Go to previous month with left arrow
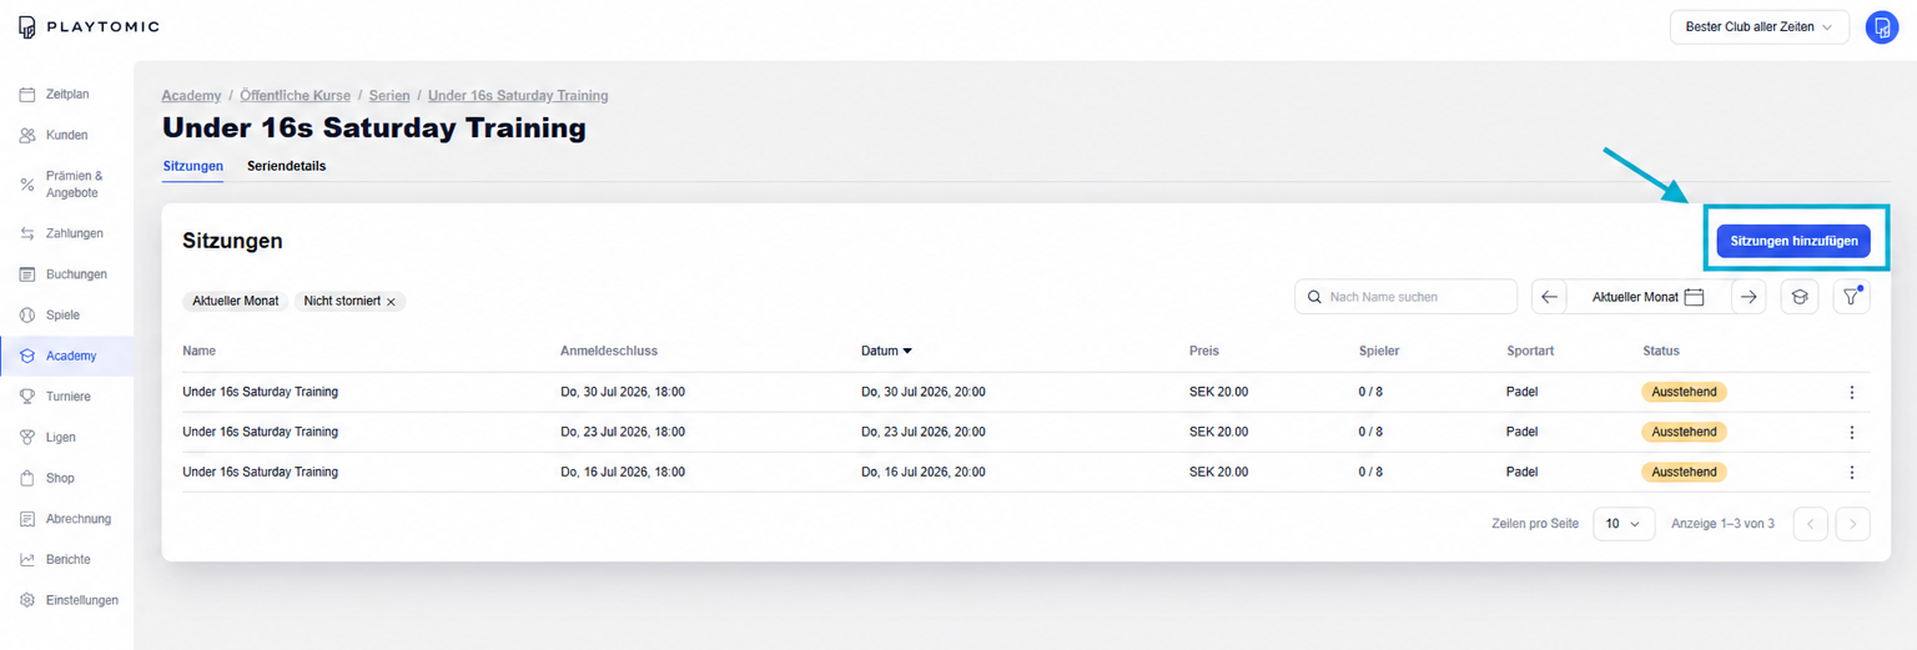The image size is (1917, 650). pyautogui.click(x=1549, y=297)
